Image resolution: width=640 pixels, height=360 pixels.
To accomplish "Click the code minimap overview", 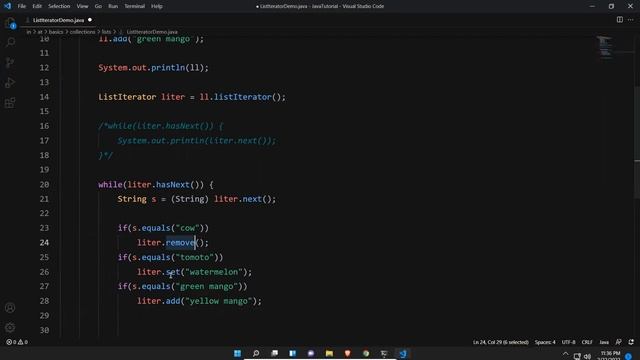I will pyautogui.click(x=605, y=47).
